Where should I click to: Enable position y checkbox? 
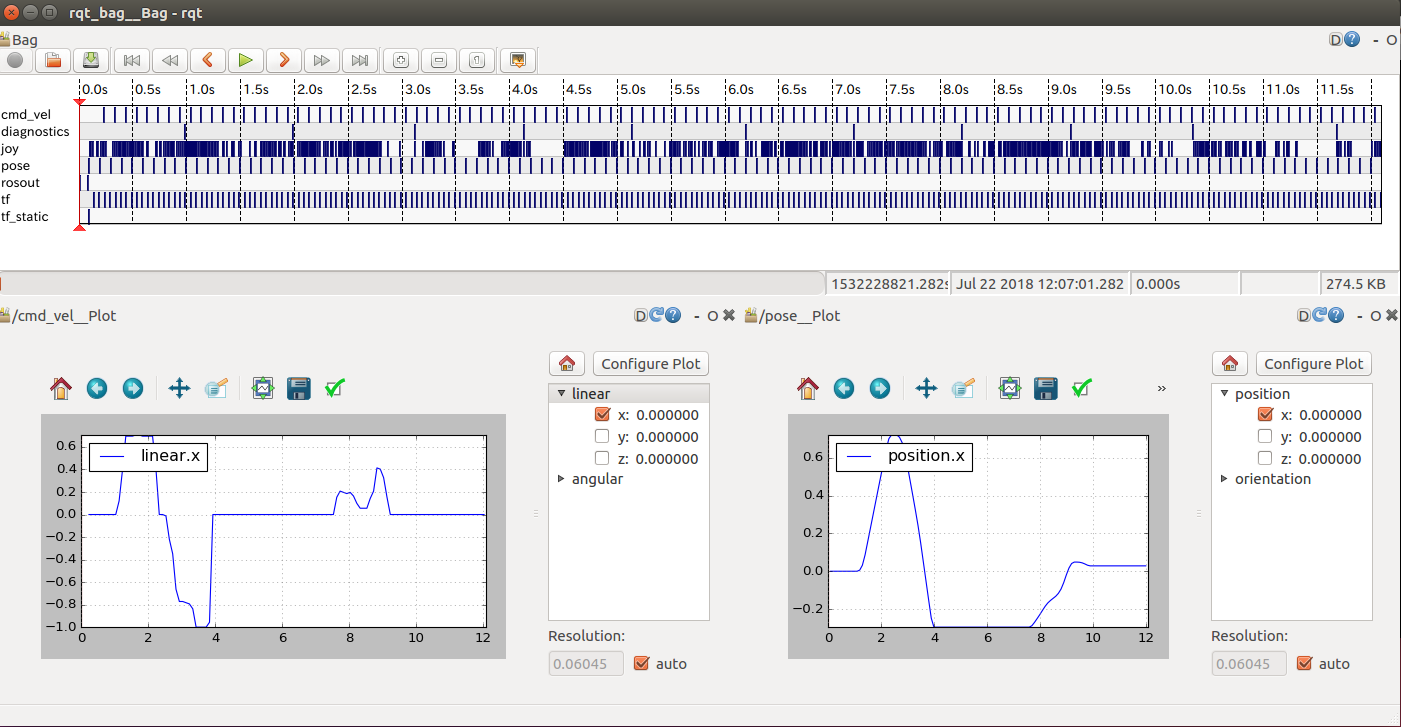point(1265,437)
